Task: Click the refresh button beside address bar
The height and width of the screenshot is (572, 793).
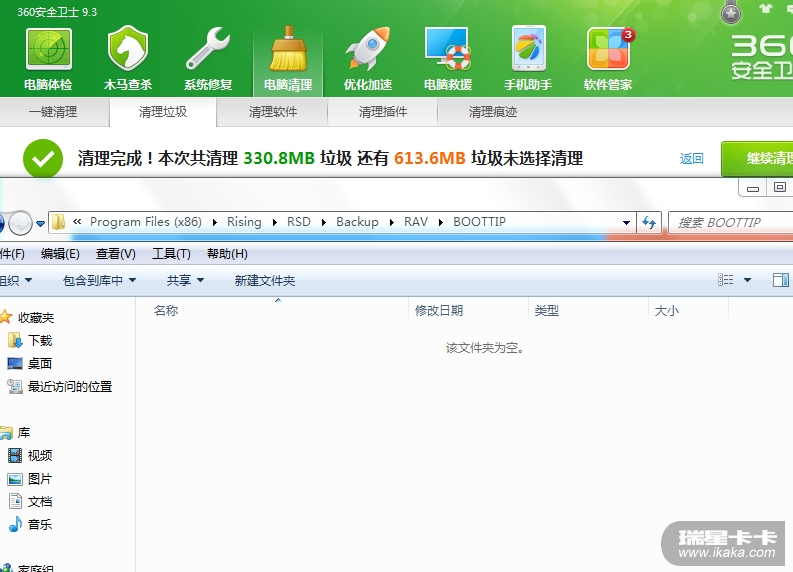Action: coord(649,223)
